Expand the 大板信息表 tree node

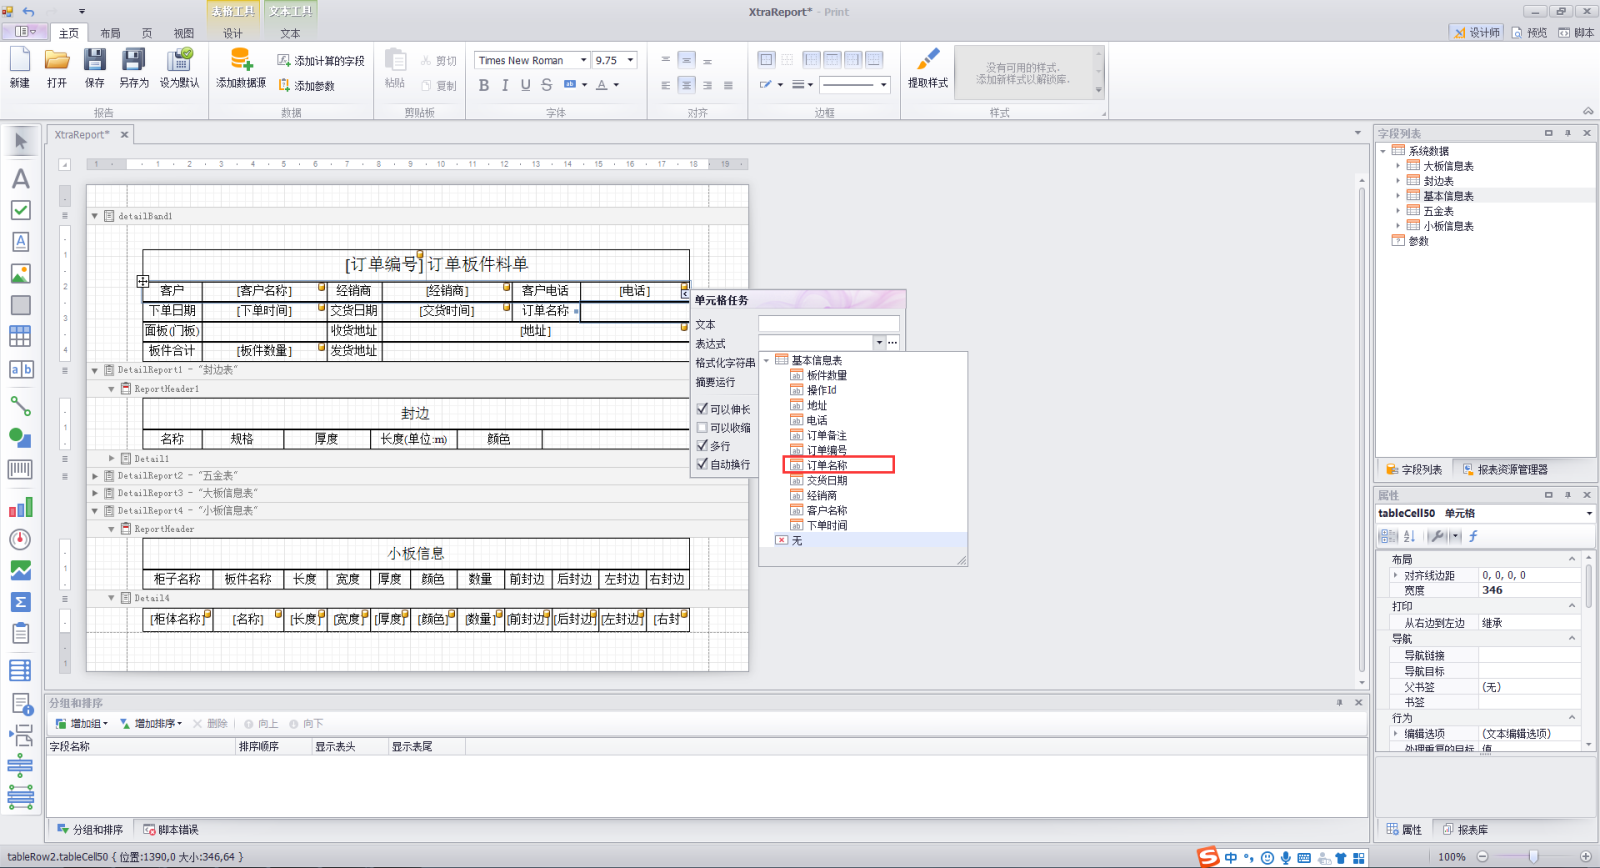(x=1398, y=166)
